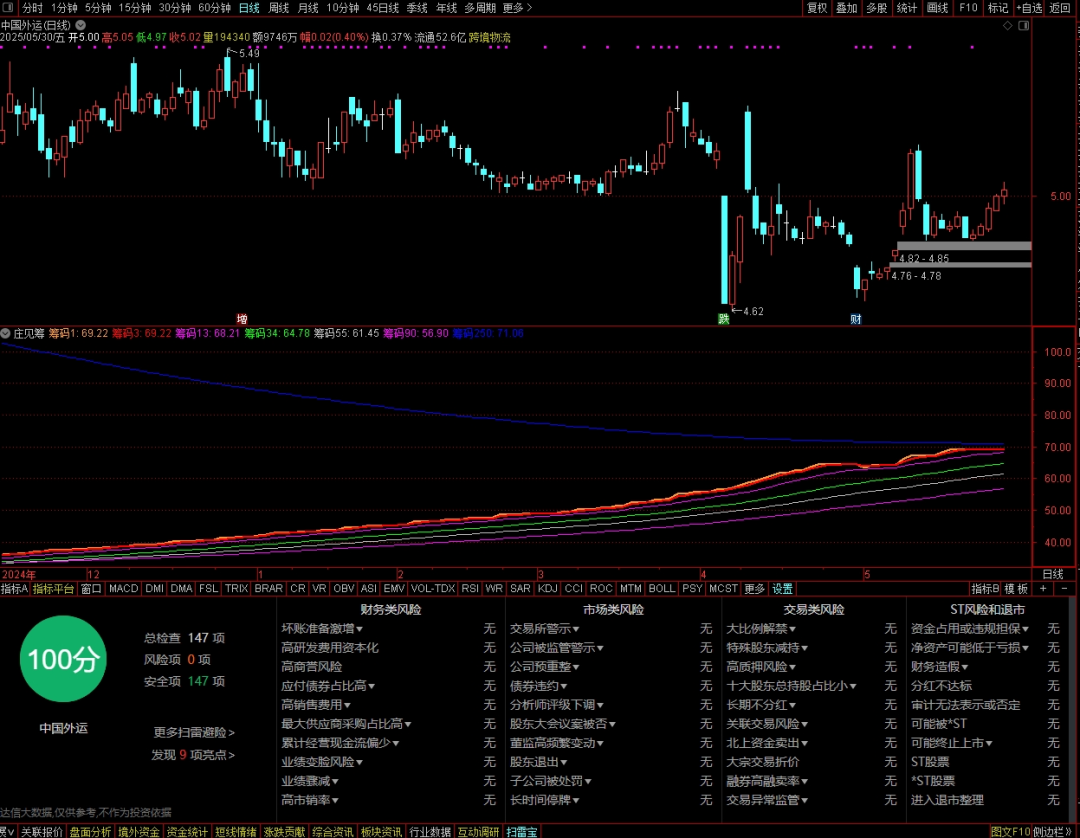Switch to the 周线 weekly timeframe tab
Screen dimensions: 1080x838
(x=278, y=8)
